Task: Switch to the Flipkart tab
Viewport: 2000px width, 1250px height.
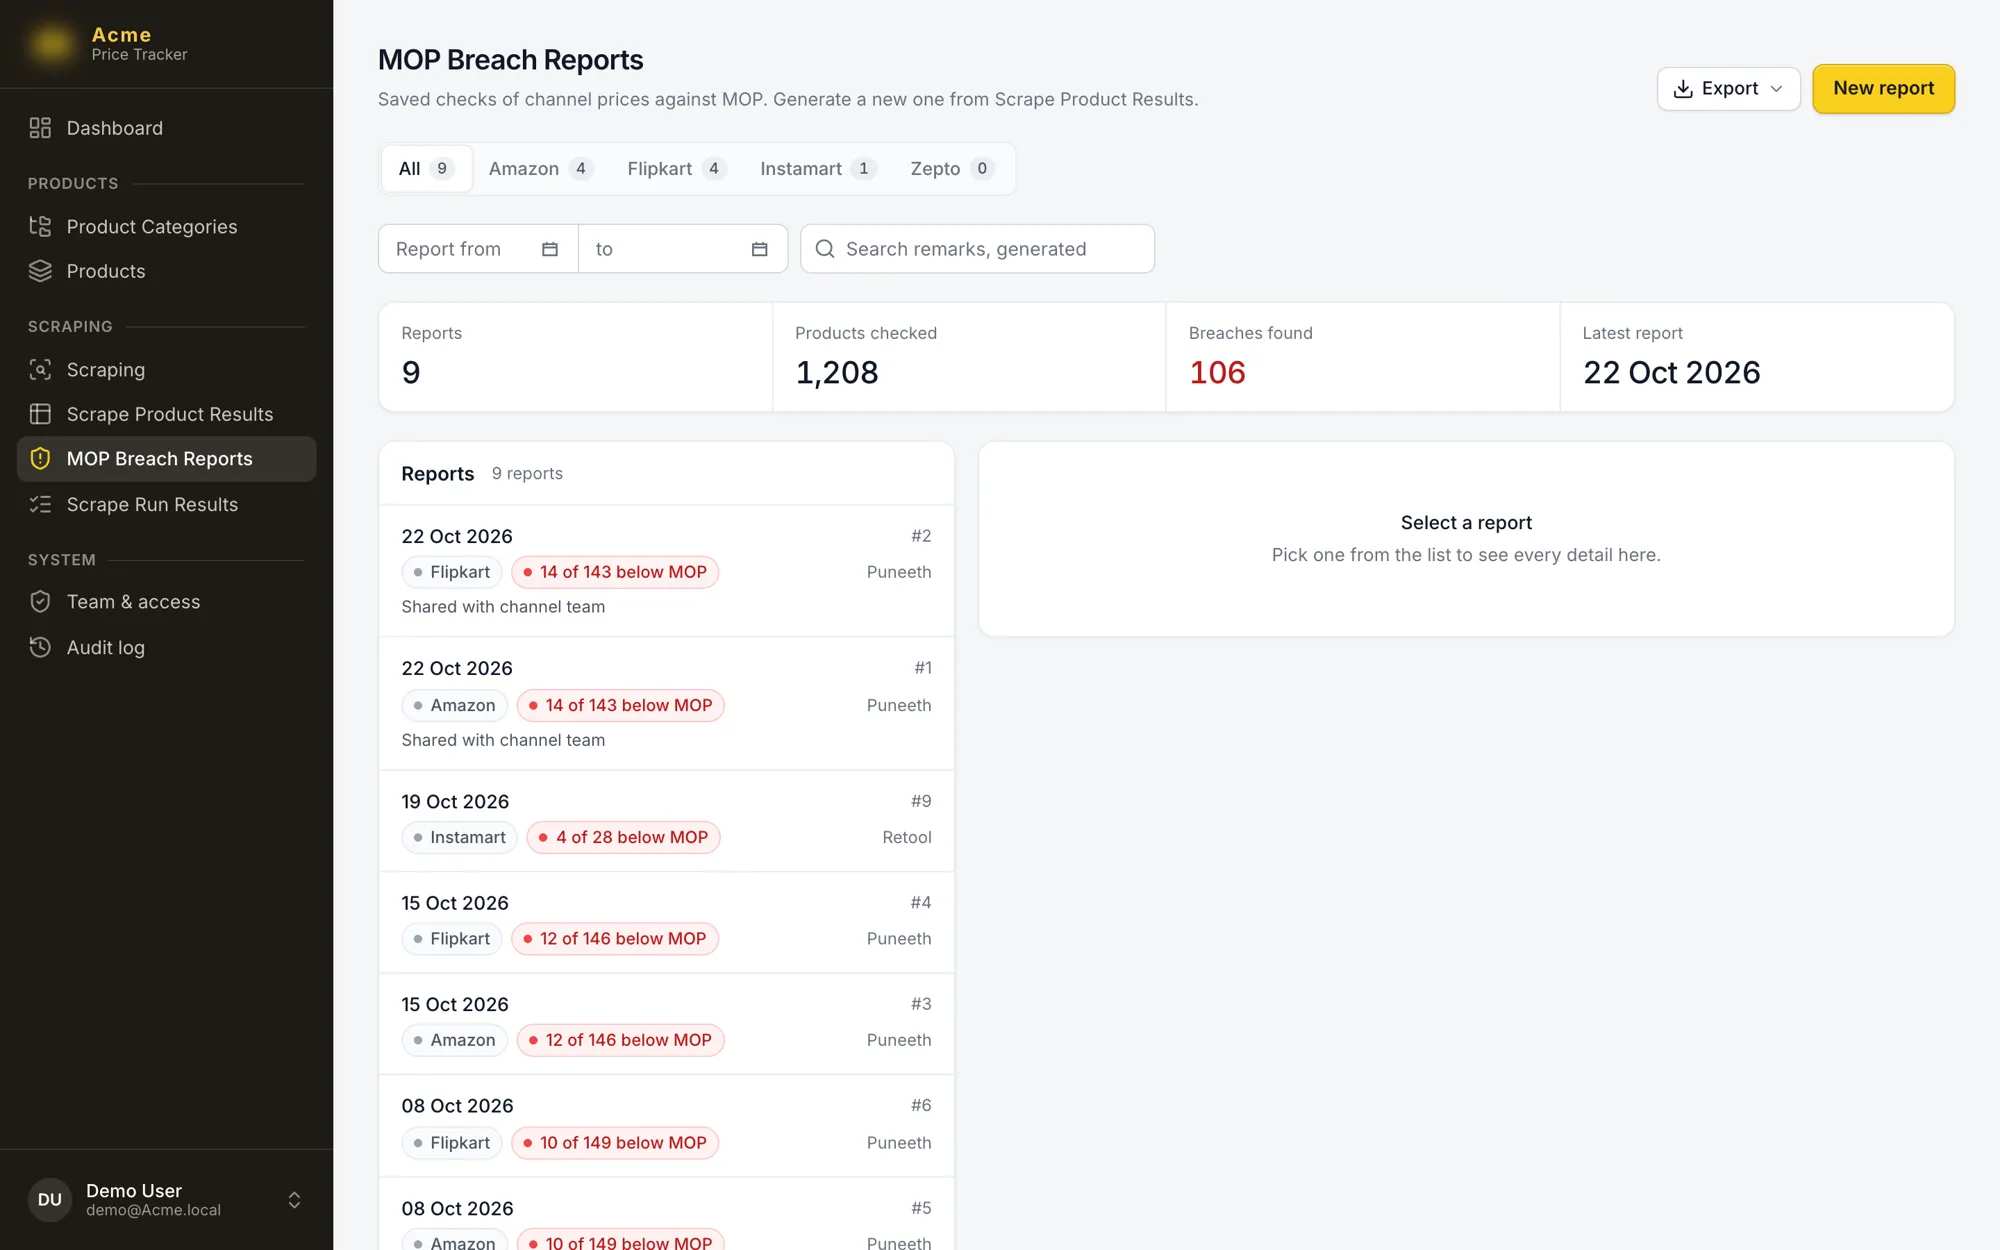Action: click(x=676, y=168)
